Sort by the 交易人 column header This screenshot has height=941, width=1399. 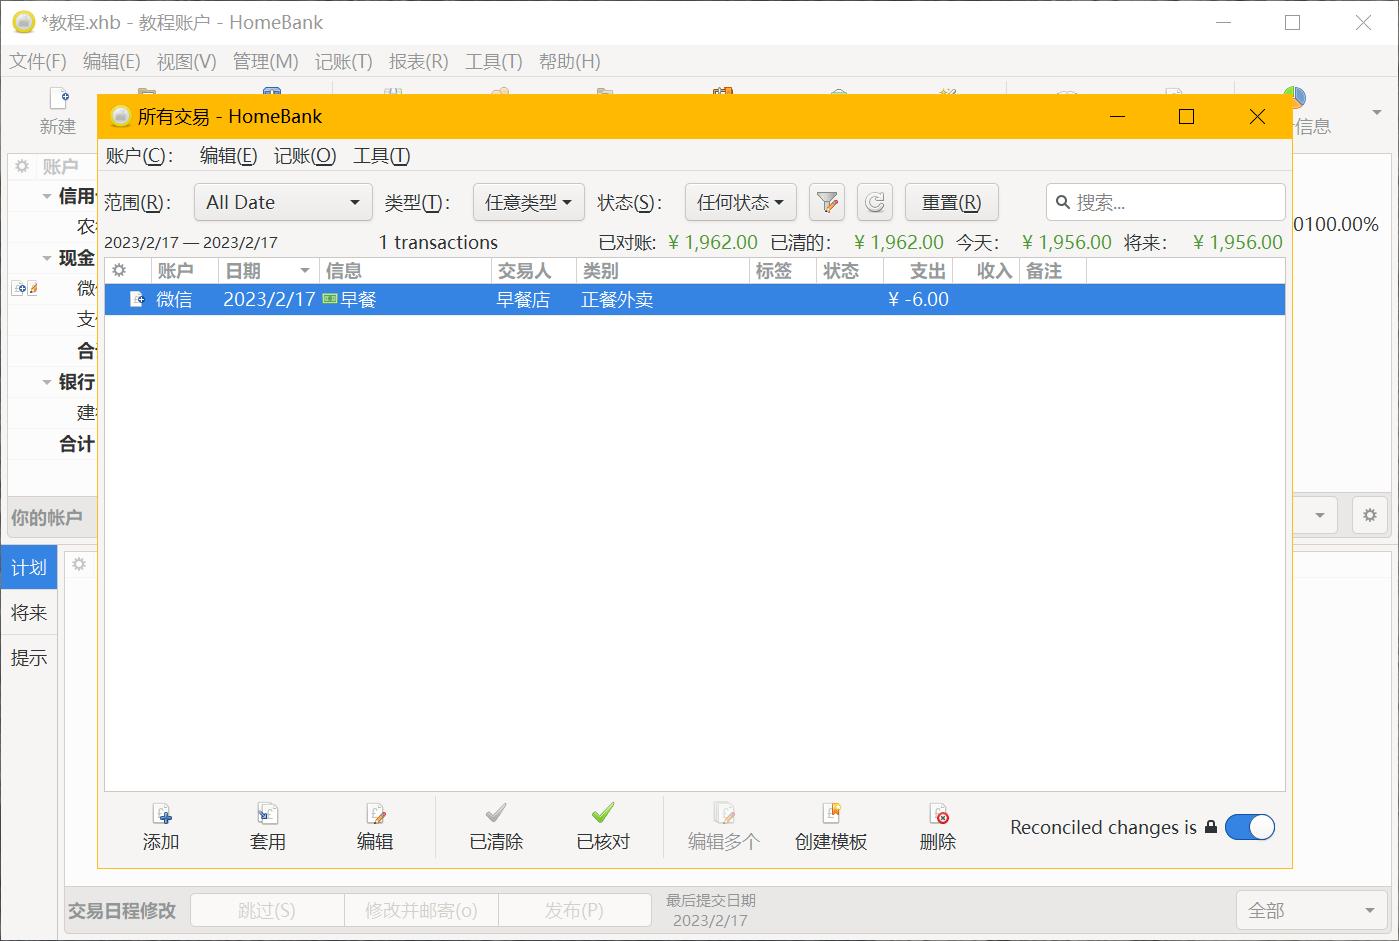tap(533, 271)
